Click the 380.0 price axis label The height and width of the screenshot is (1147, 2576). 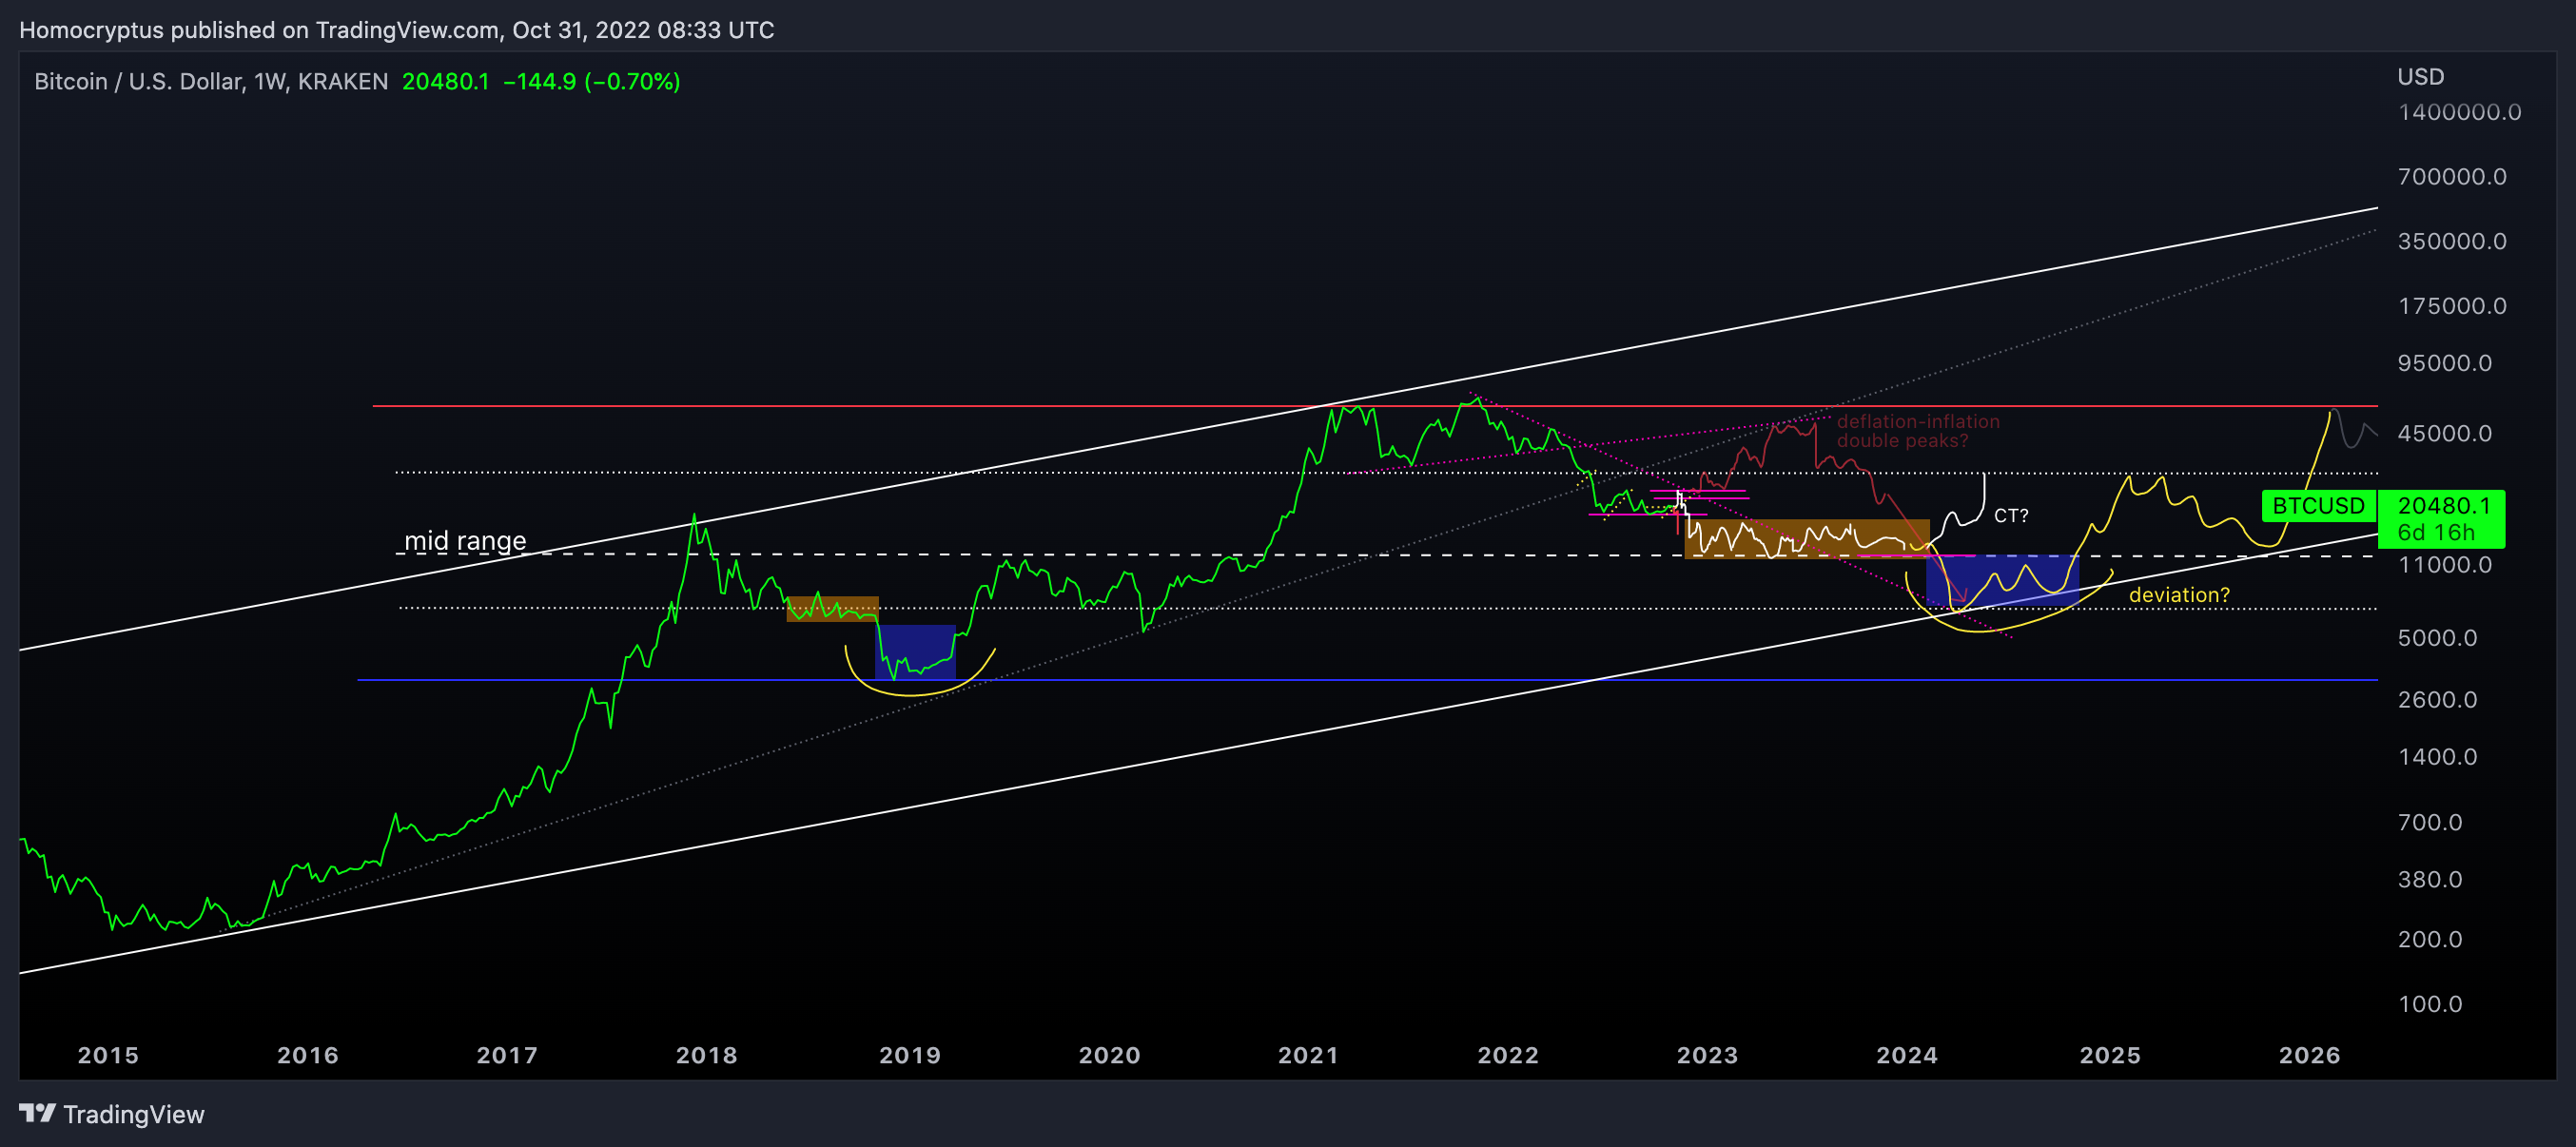(2430, 880)
